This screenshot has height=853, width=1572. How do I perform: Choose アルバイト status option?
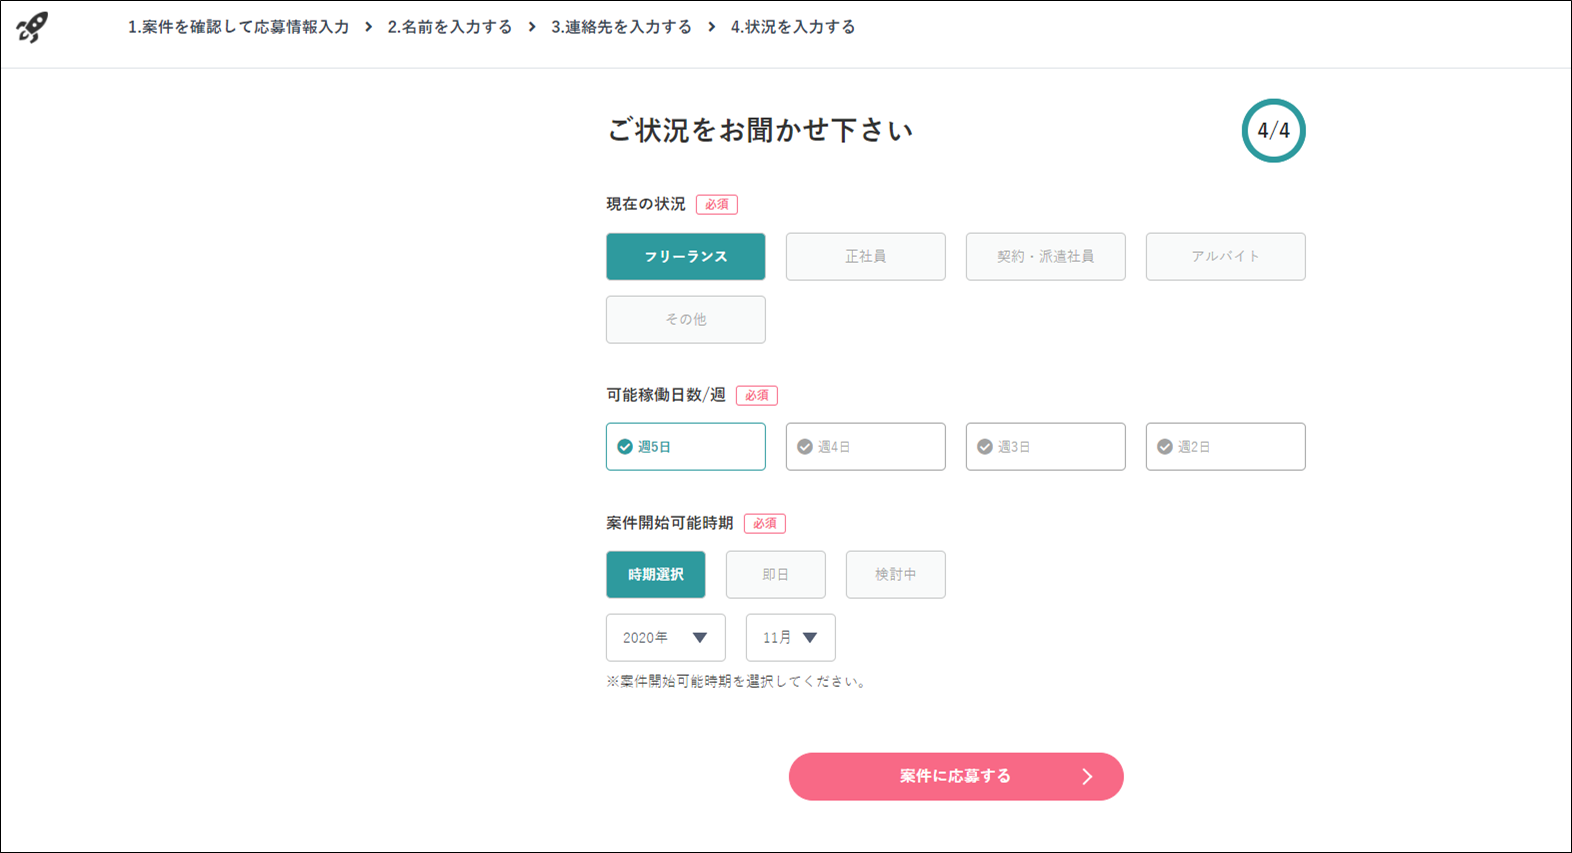1226,257
